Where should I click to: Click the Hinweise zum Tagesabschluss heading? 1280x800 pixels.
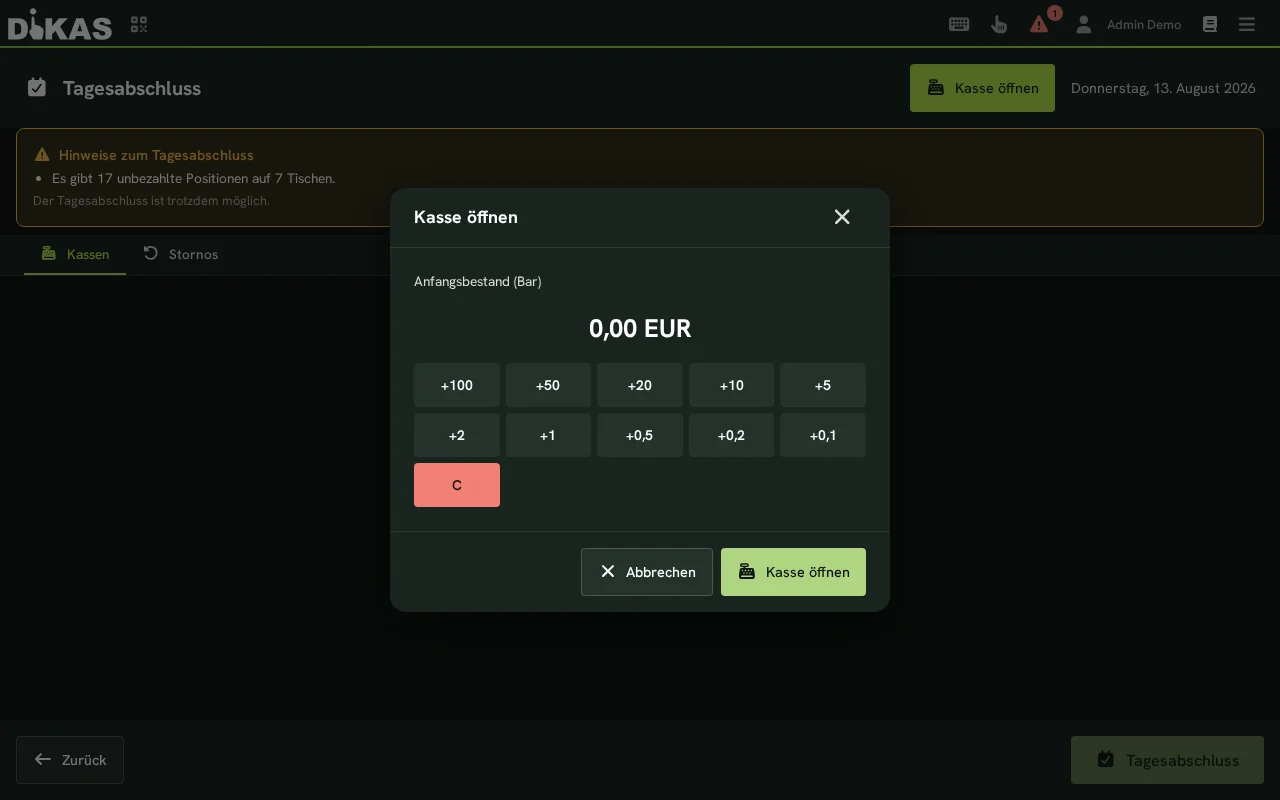pyautogui.click(x=156, y=155)
